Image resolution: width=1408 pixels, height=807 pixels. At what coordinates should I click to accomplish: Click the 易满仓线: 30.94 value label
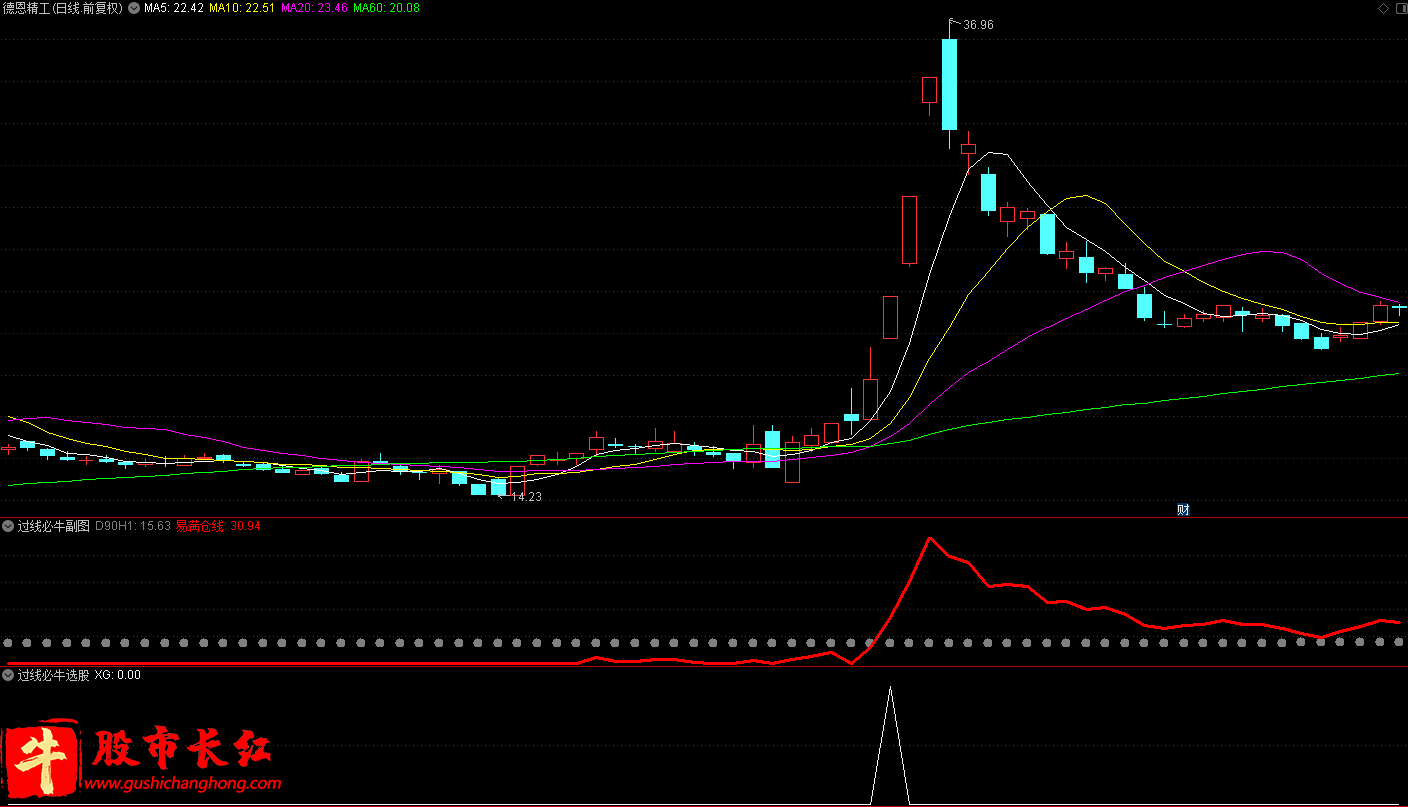pos(218,525)
